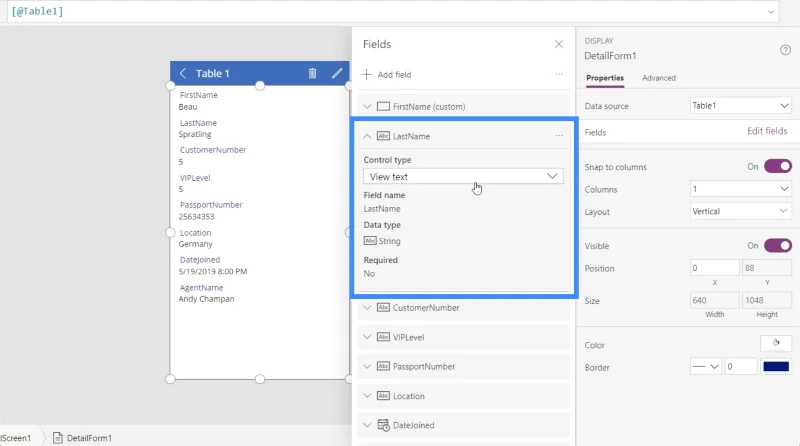Expand the FirstName (custom) field
800x446 pixels.
tap(367, 107)
